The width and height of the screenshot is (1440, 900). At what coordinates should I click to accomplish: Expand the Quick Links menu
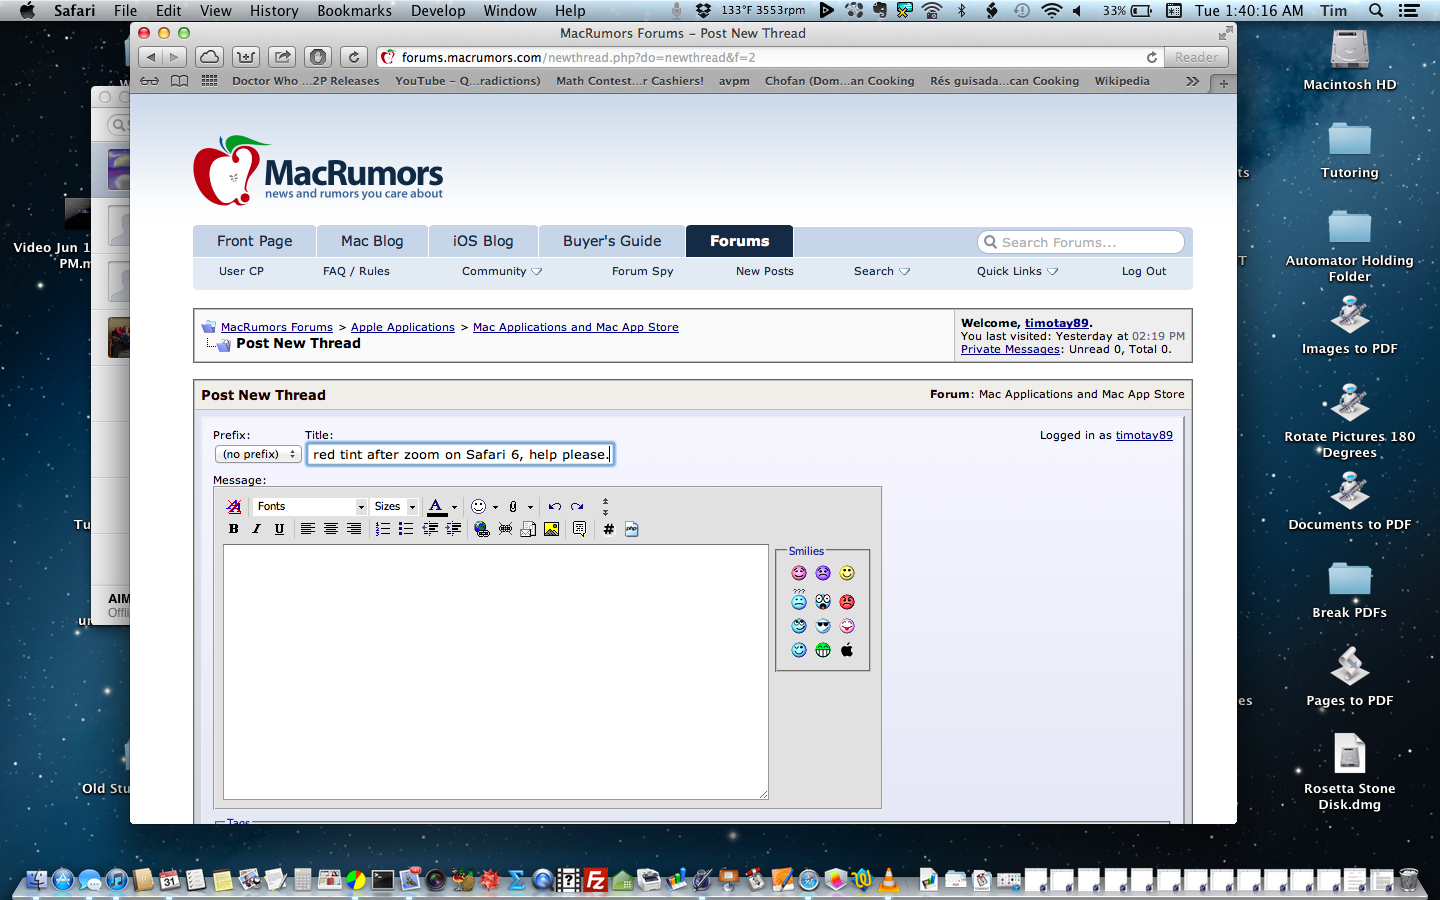(x=1017, y=272)
